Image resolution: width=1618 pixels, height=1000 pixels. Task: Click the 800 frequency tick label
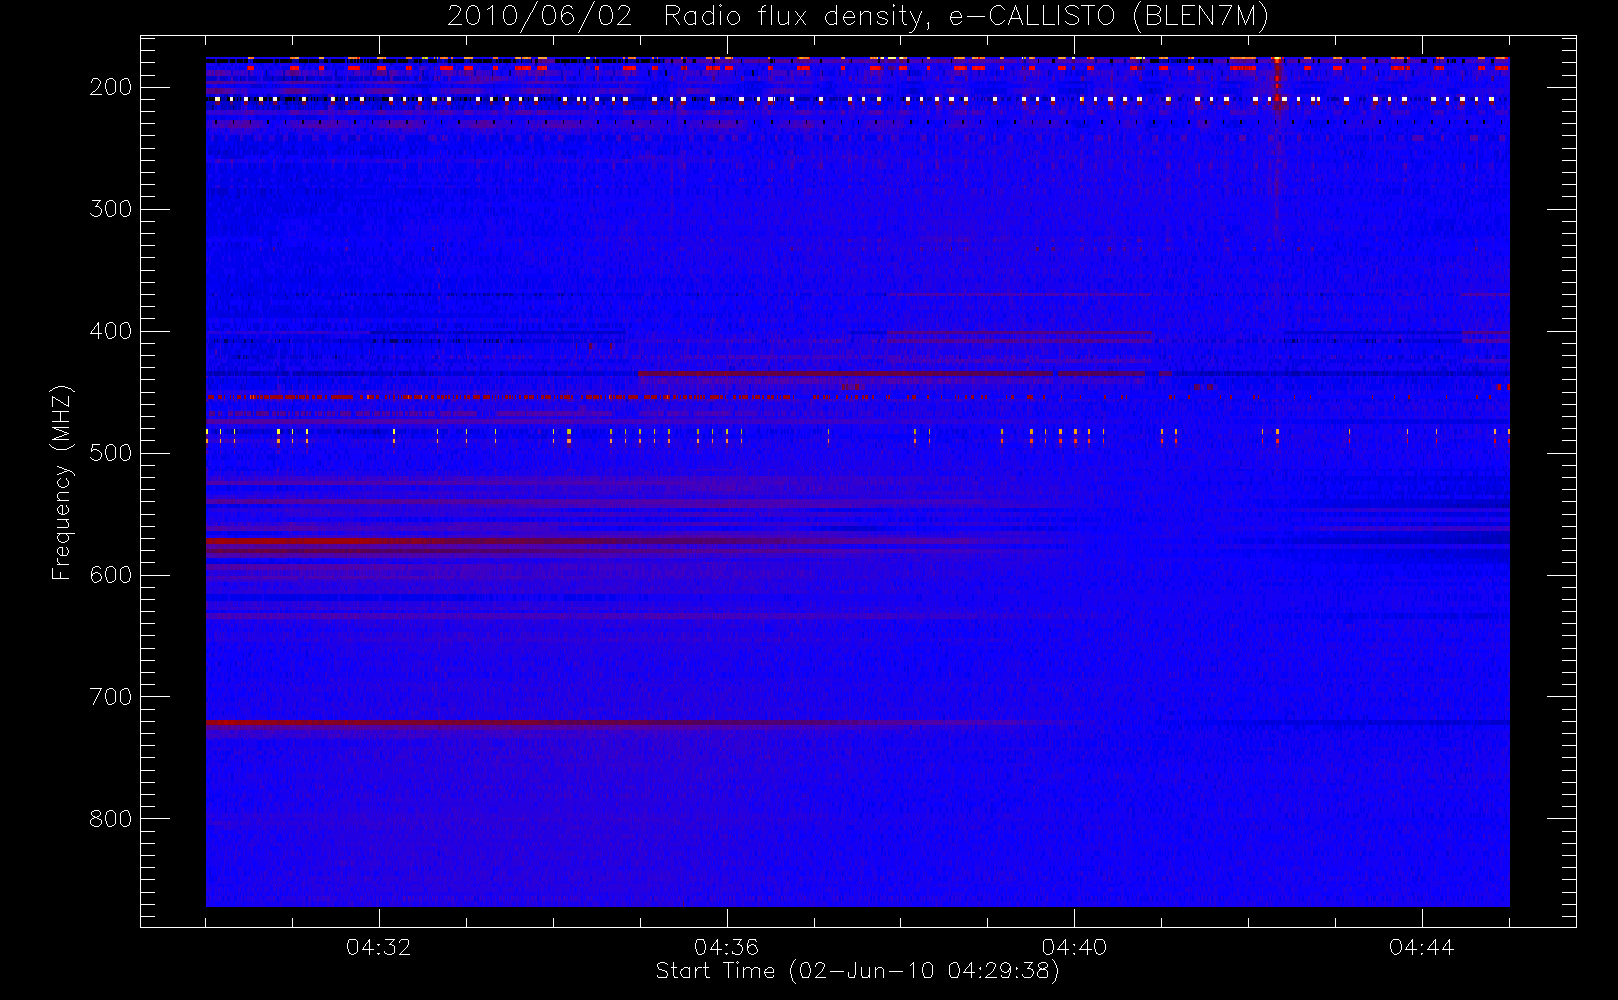pos(111,819)
